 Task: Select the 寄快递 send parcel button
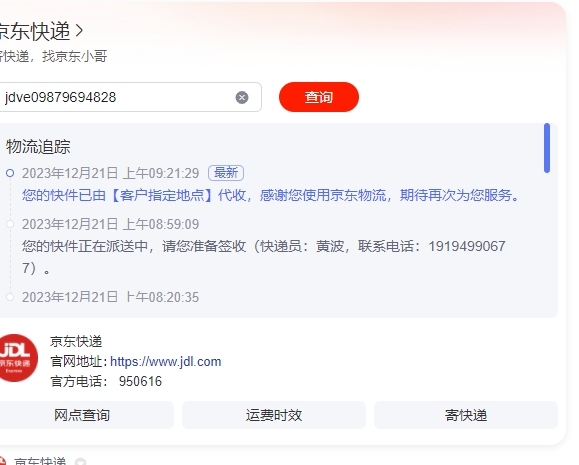point(466,415)
